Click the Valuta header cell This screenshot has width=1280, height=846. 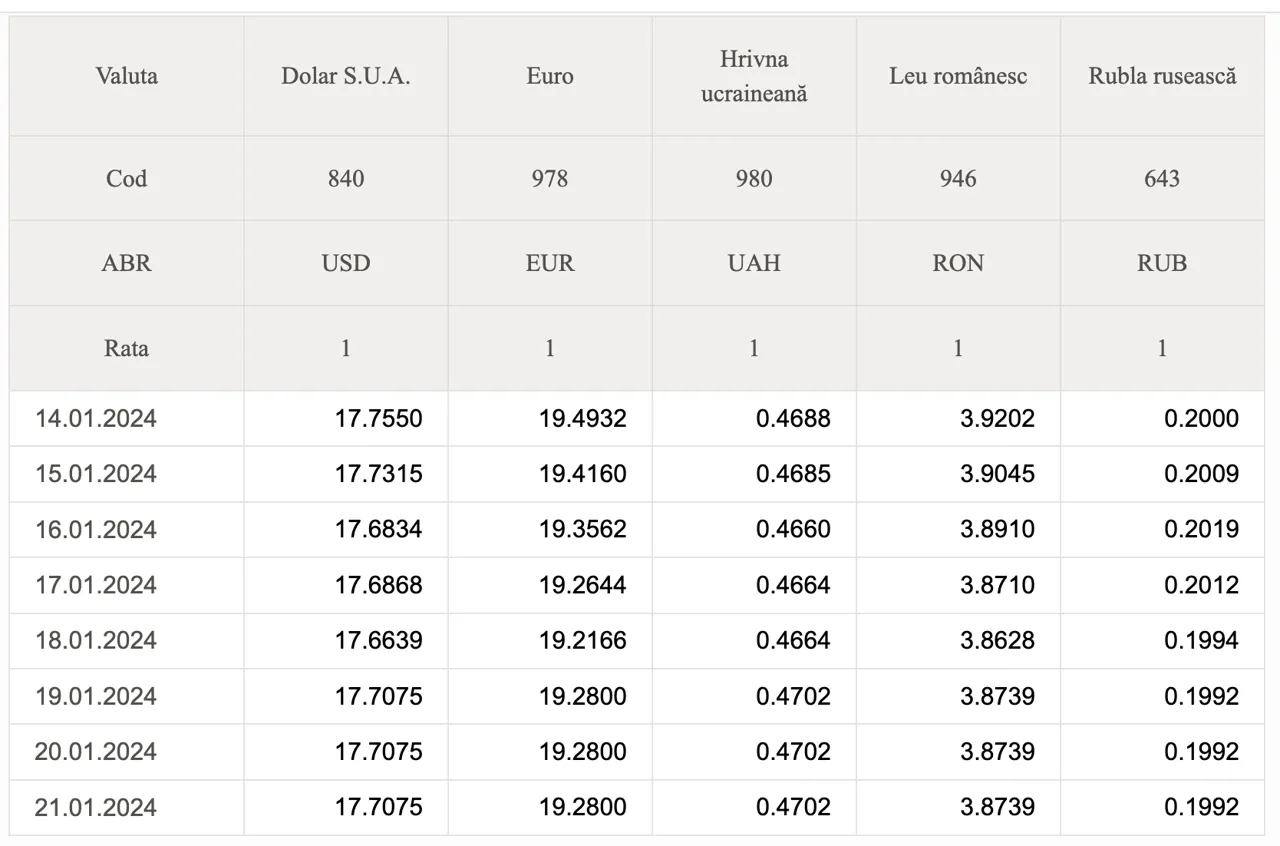coord(126,76)
